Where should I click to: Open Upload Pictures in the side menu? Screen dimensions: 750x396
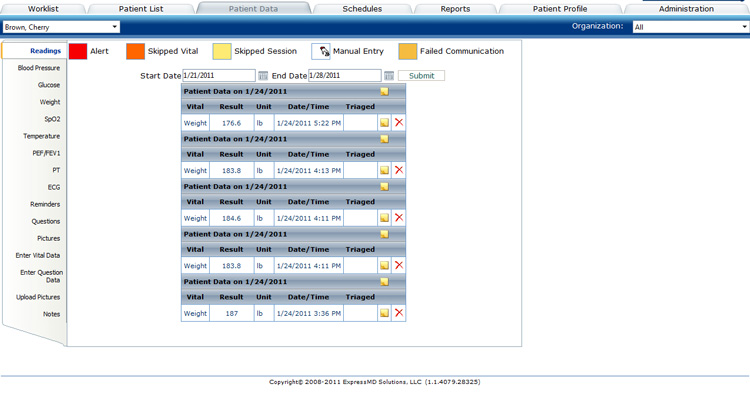[x=38, y=297]
